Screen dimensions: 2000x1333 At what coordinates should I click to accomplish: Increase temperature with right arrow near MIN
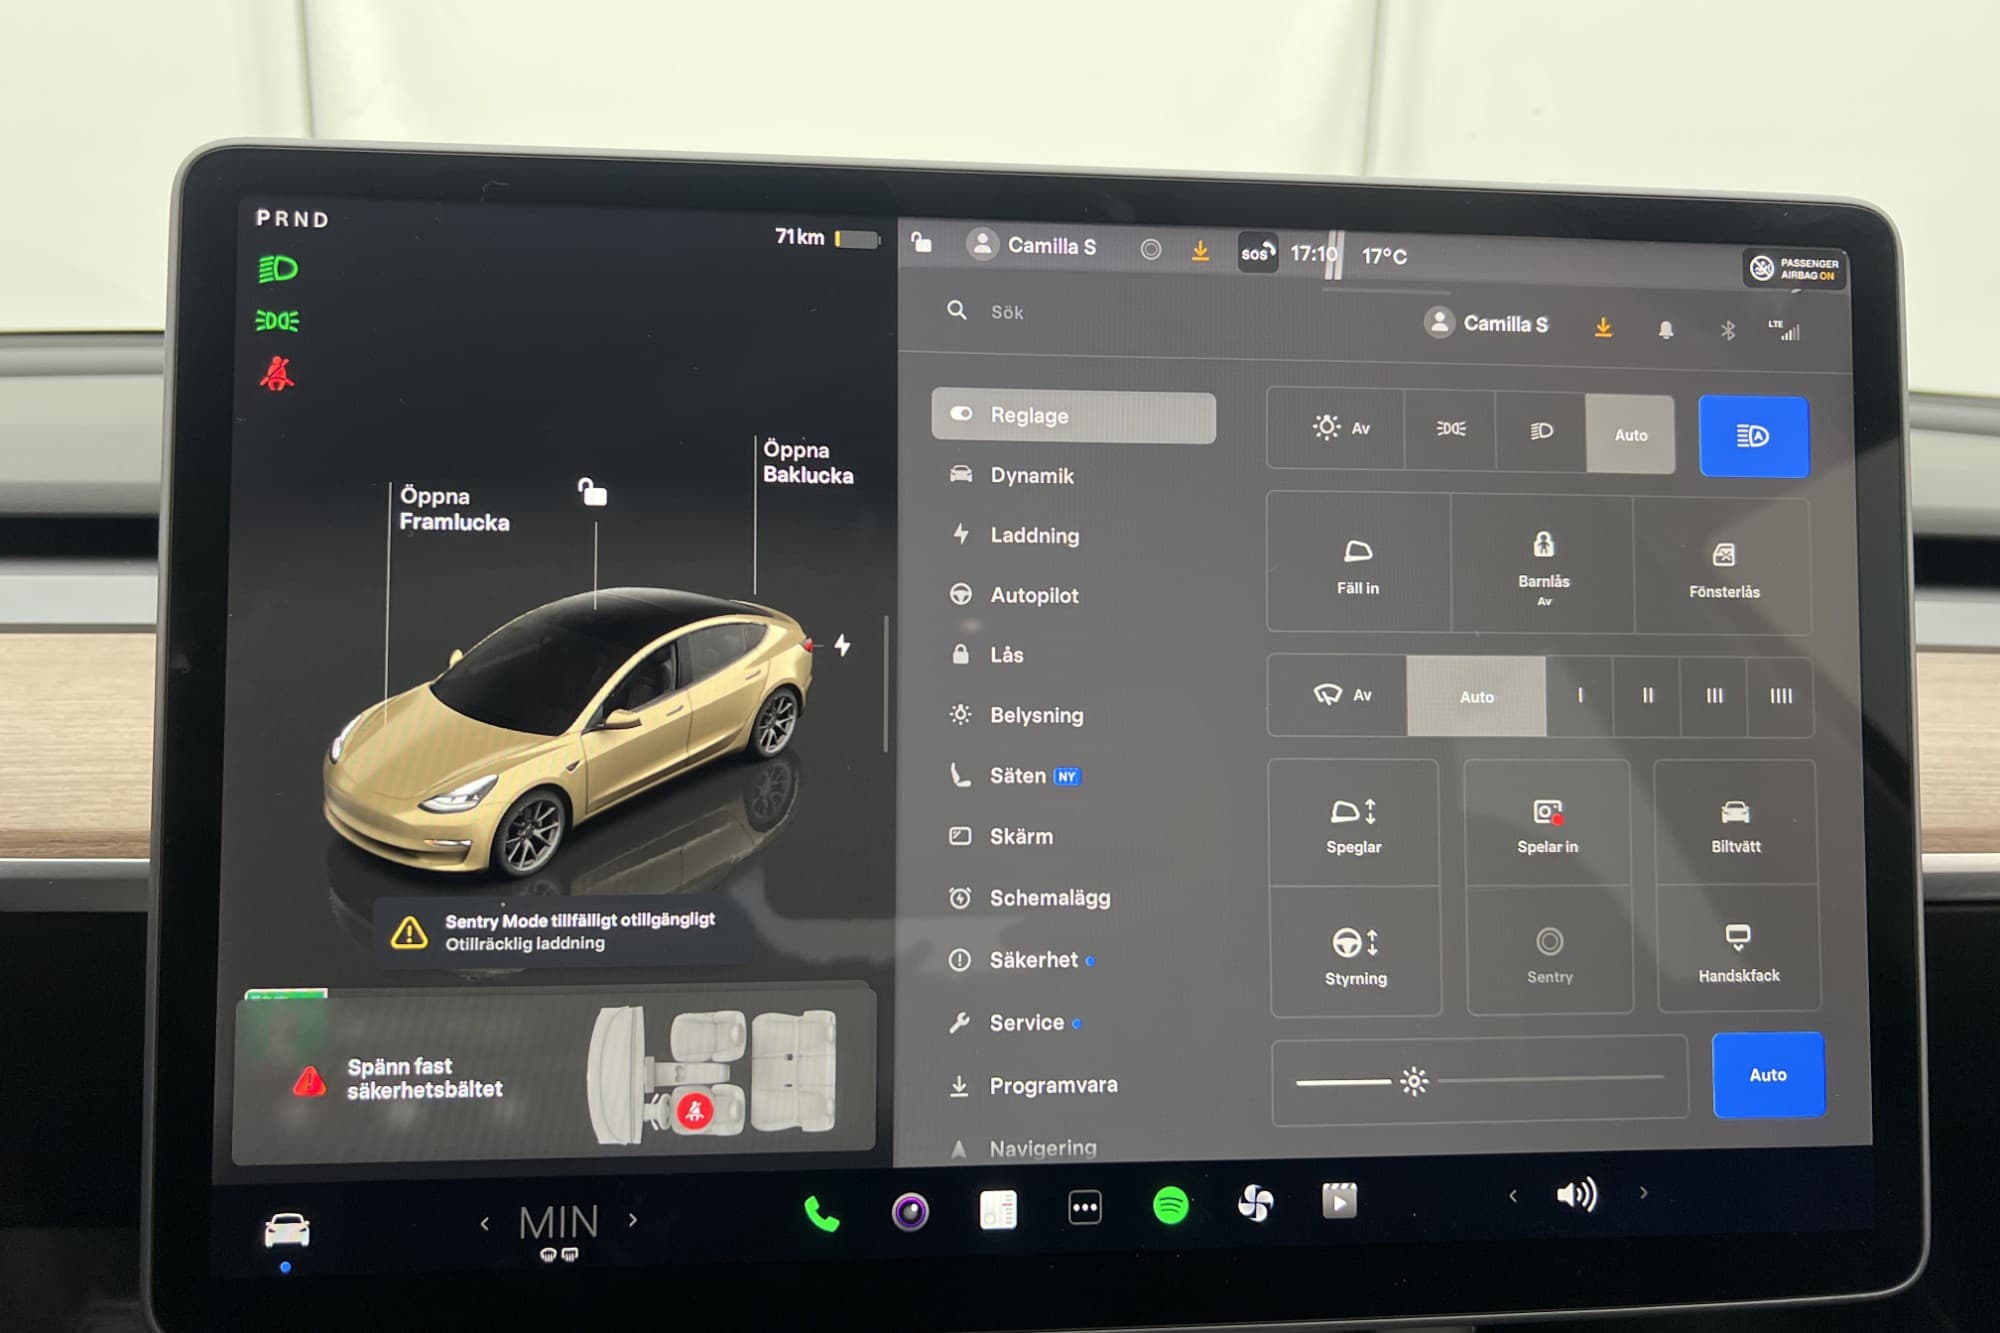coord(633,1220)
